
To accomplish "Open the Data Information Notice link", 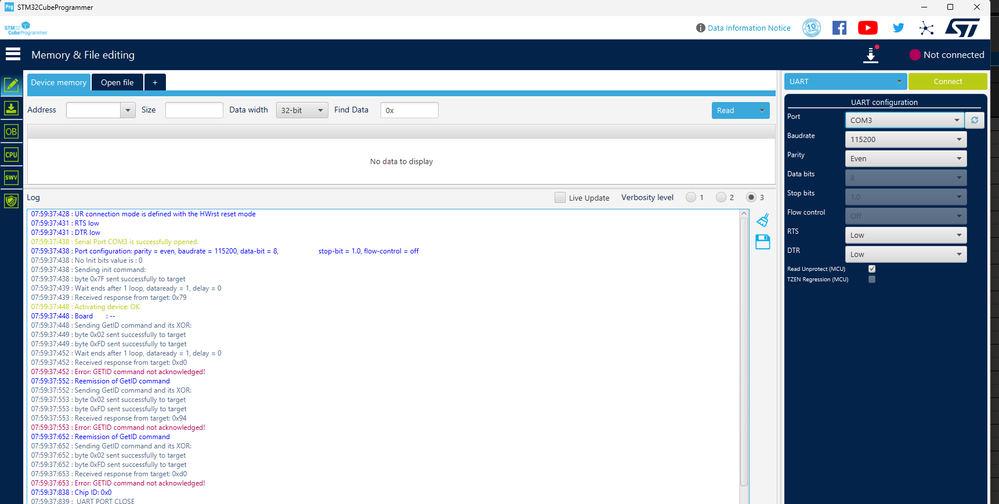I will click(749, 28).
